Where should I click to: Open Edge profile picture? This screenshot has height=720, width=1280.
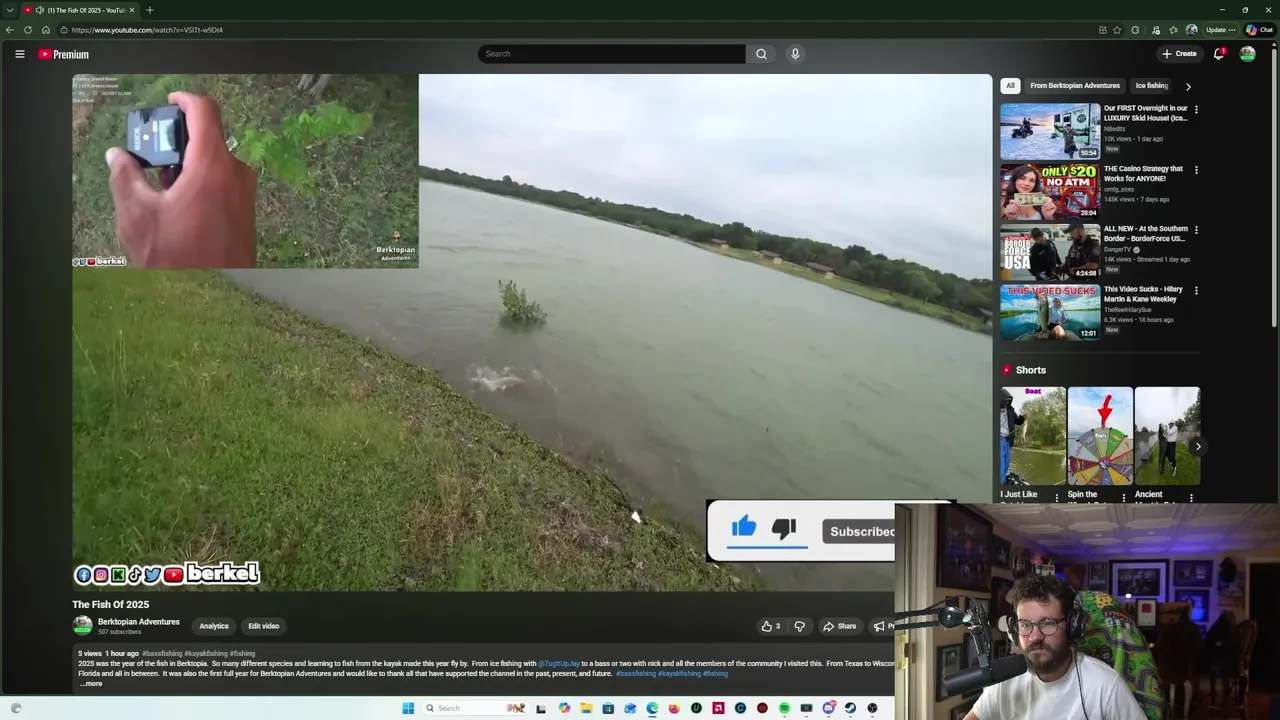pyautogui.click(x=1191, y=30)
